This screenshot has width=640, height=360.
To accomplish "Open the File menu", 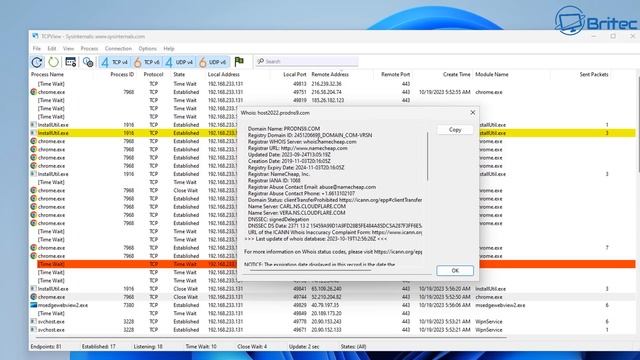I will point(37,49).
